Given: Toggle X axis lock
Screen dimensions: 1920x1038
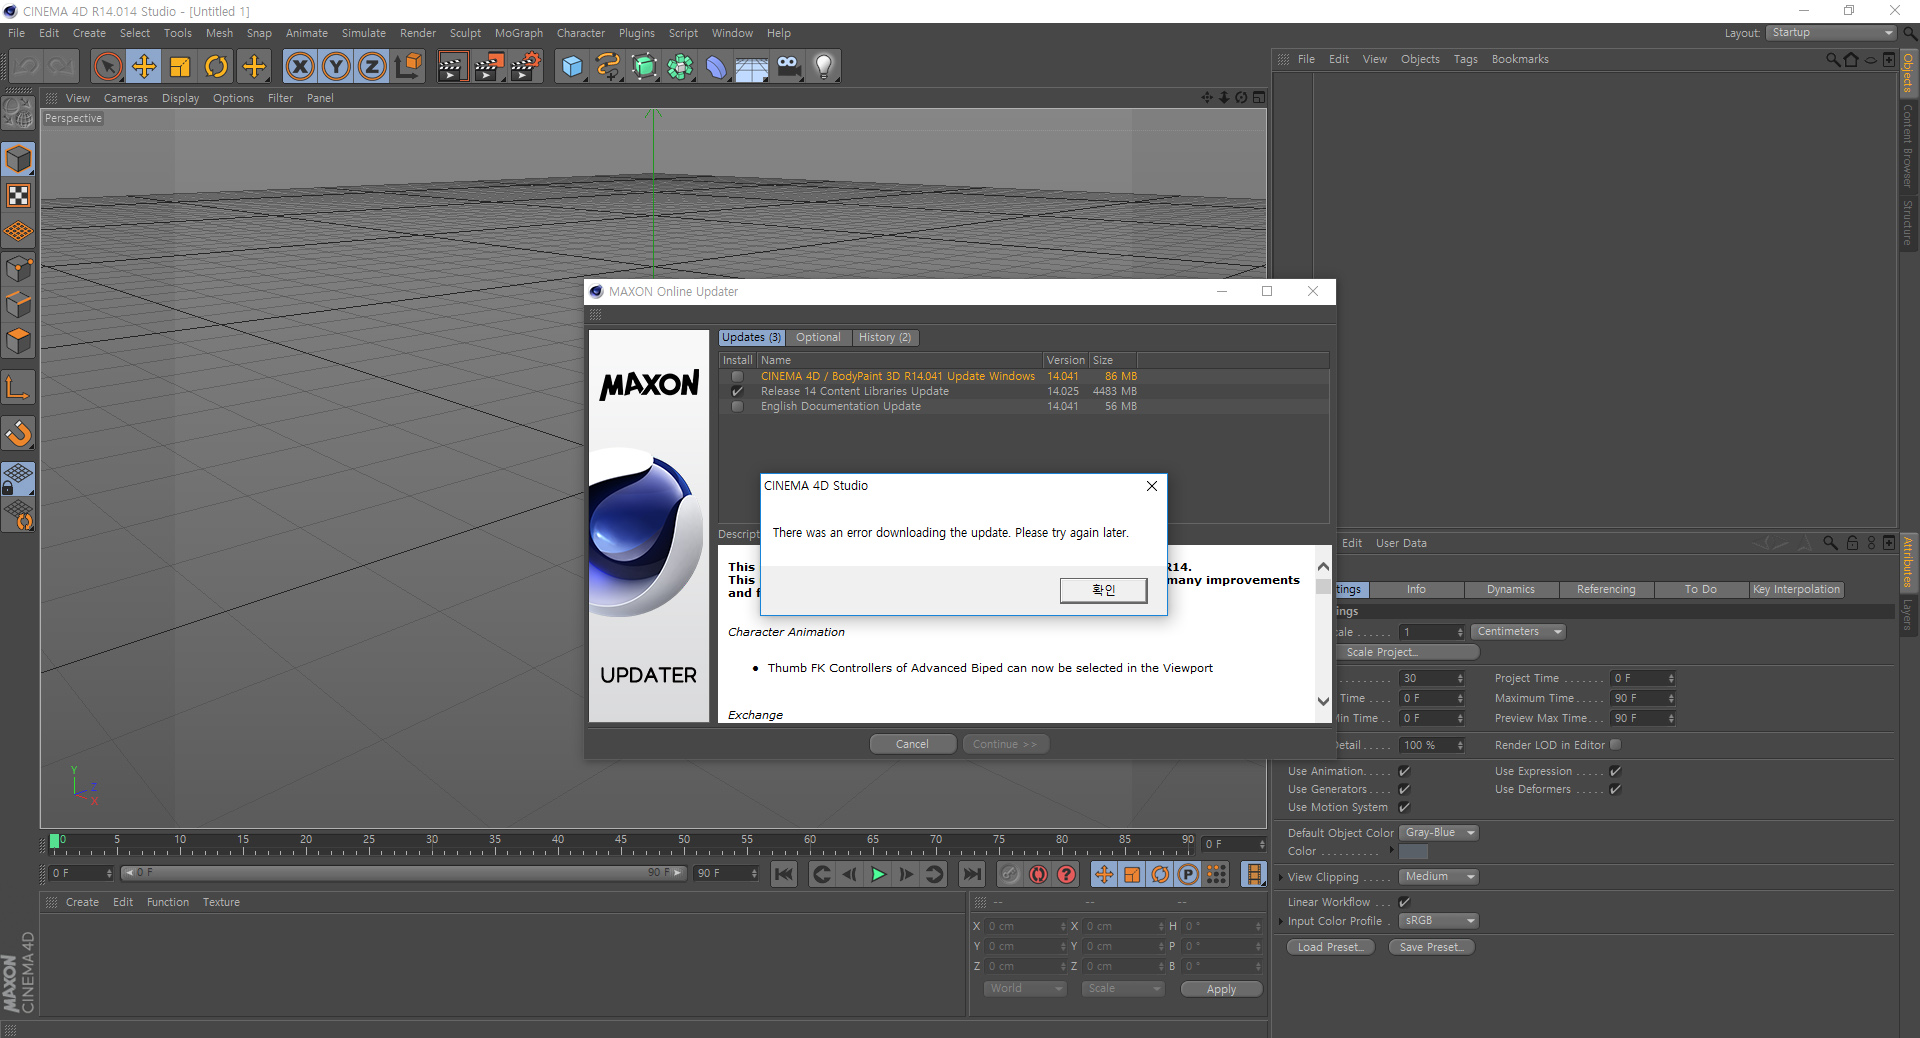Looking at the screenshot, I should pyautogui.click(x=300, y=67).
